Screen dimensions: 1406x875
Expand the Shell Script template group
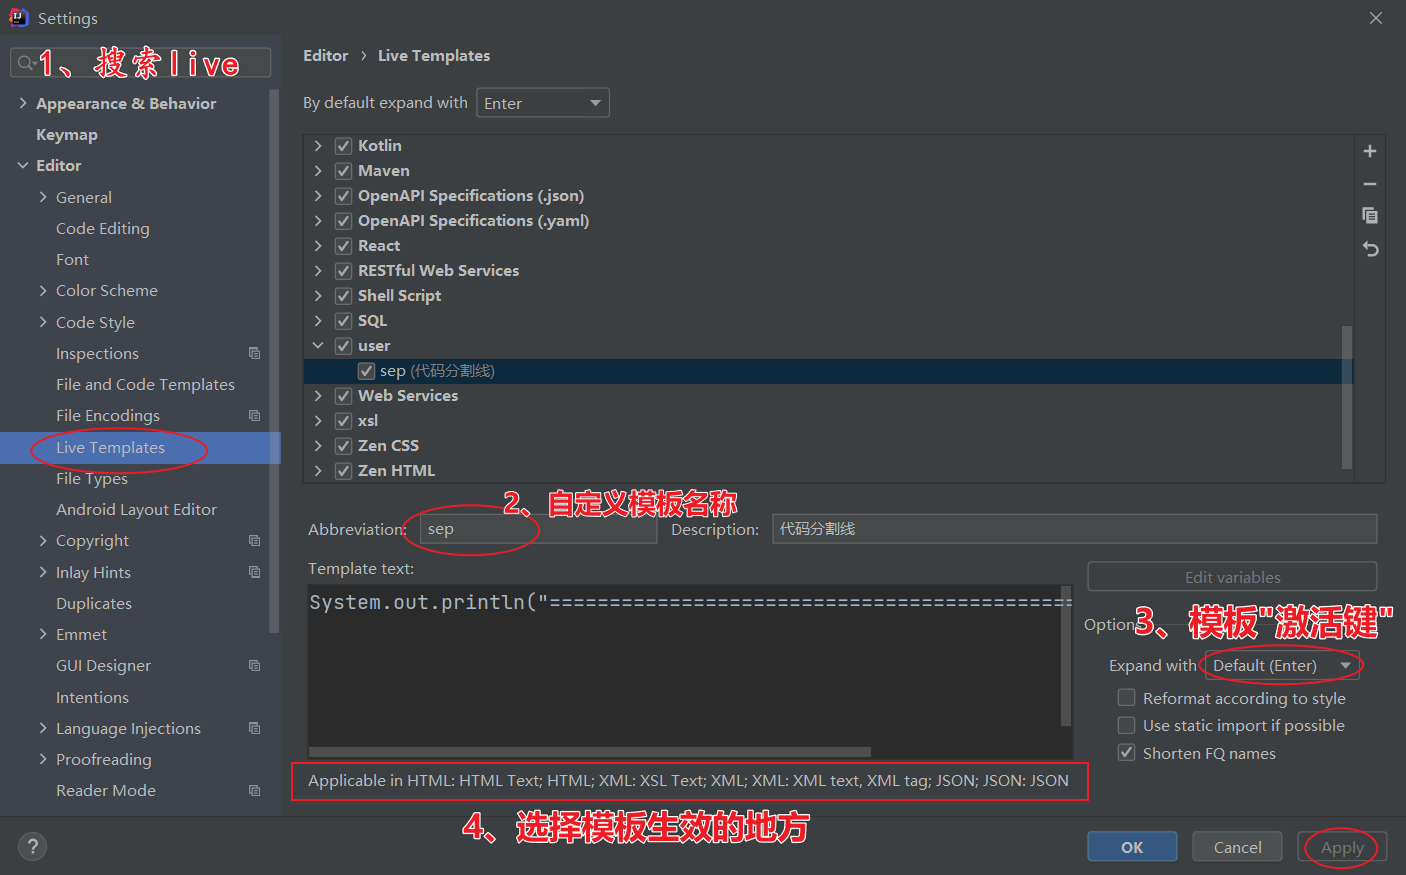click(x=318, y=296)
